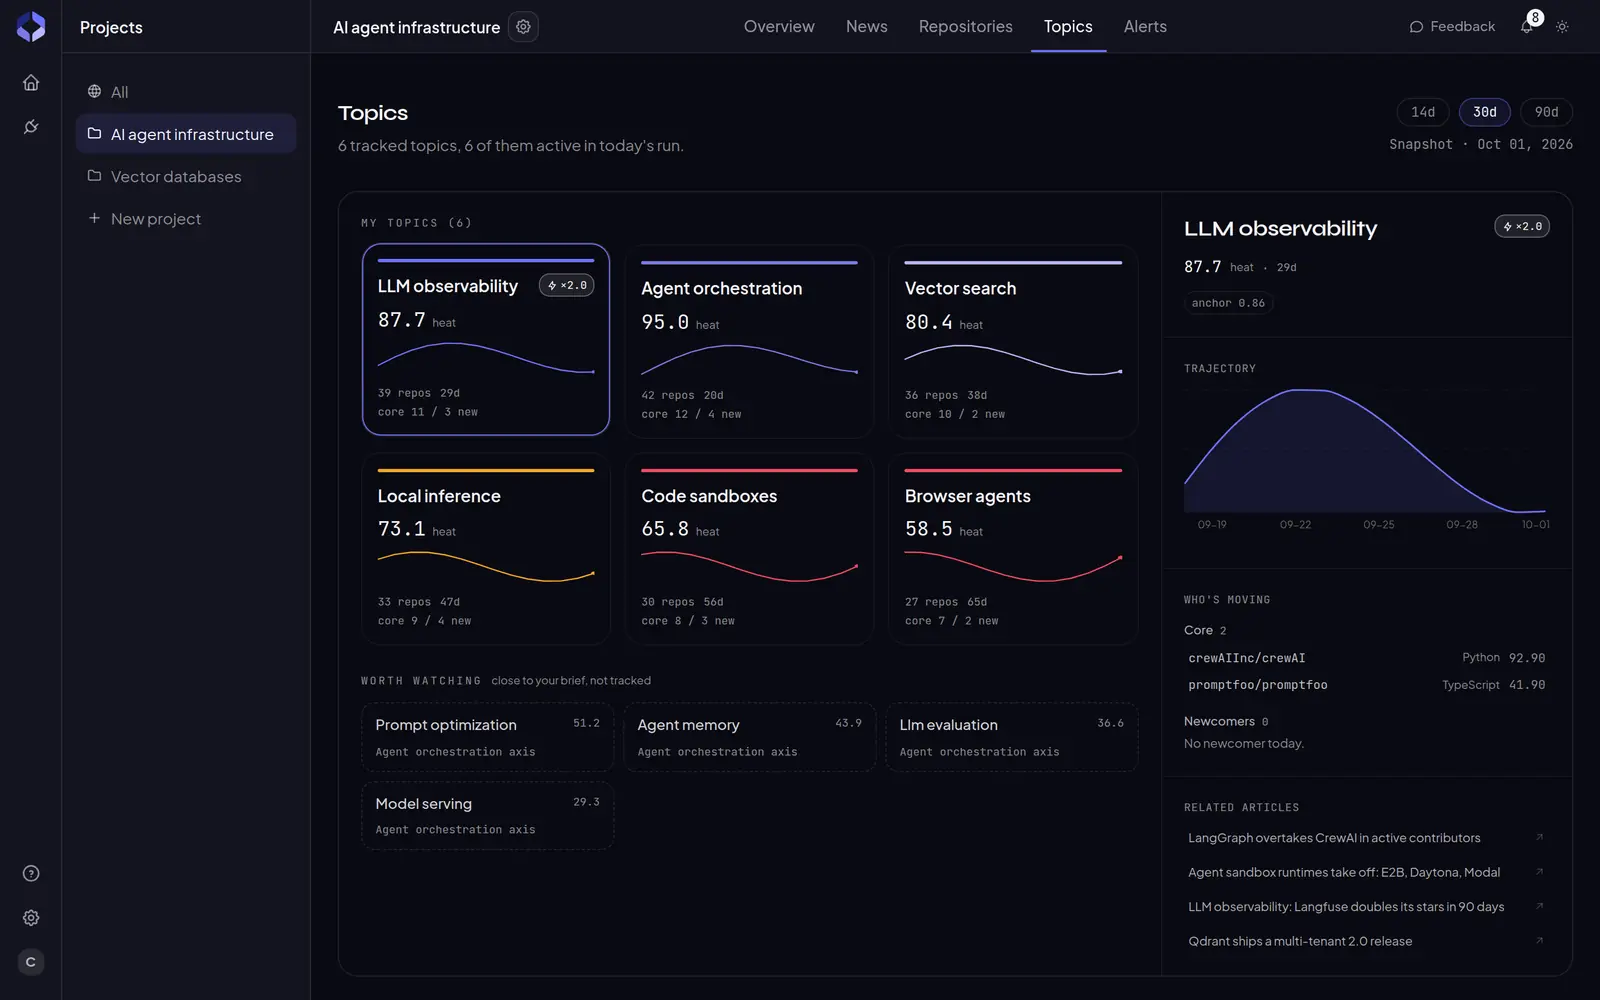
Task: Open the Browser agents topic card
Action: [1013, 549]
